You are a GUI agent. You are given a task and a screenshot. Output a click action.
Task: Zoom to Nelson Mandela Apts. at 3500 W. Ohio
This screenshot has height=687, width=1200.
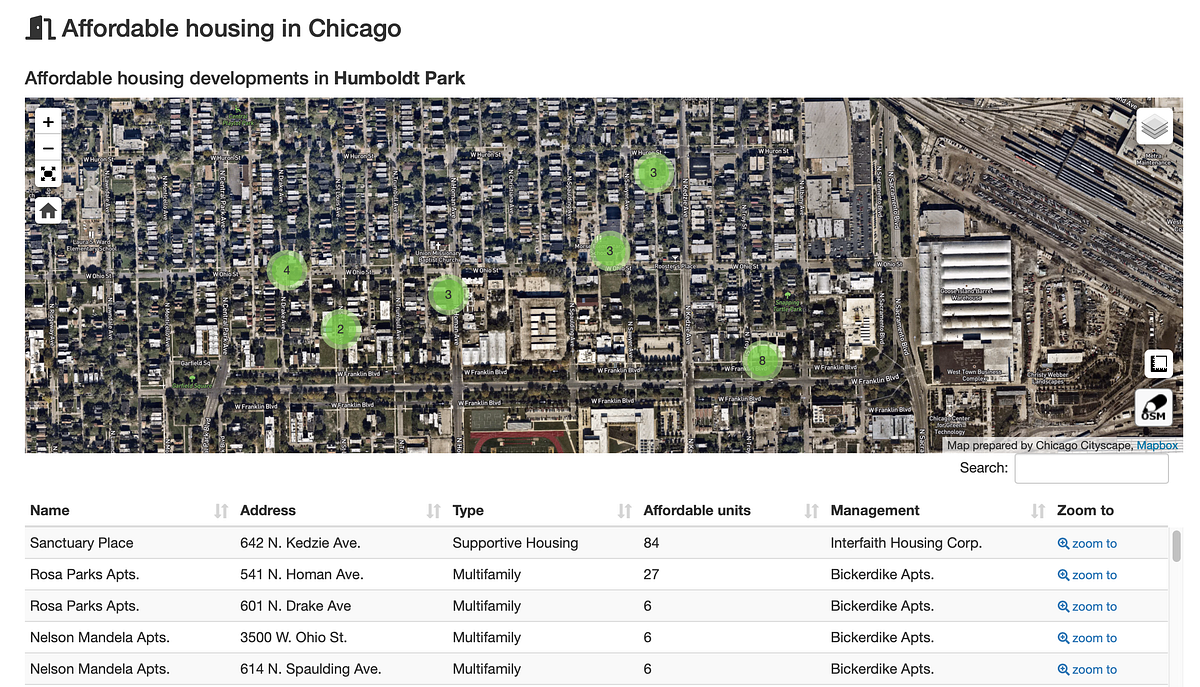point(1087,638)
